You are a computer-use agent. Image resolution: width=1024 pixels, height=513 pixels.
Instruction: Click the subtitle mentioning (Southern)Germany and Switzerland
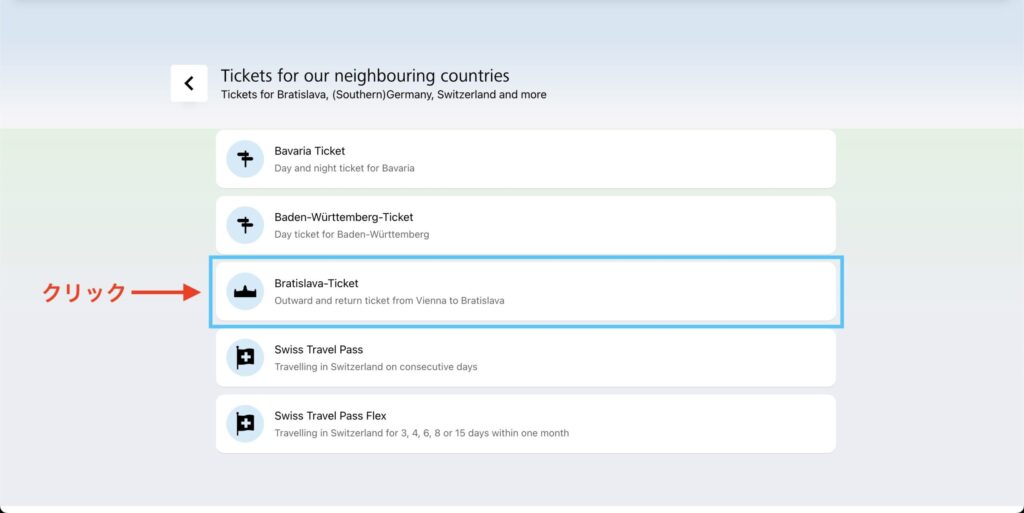coord(383,95)
